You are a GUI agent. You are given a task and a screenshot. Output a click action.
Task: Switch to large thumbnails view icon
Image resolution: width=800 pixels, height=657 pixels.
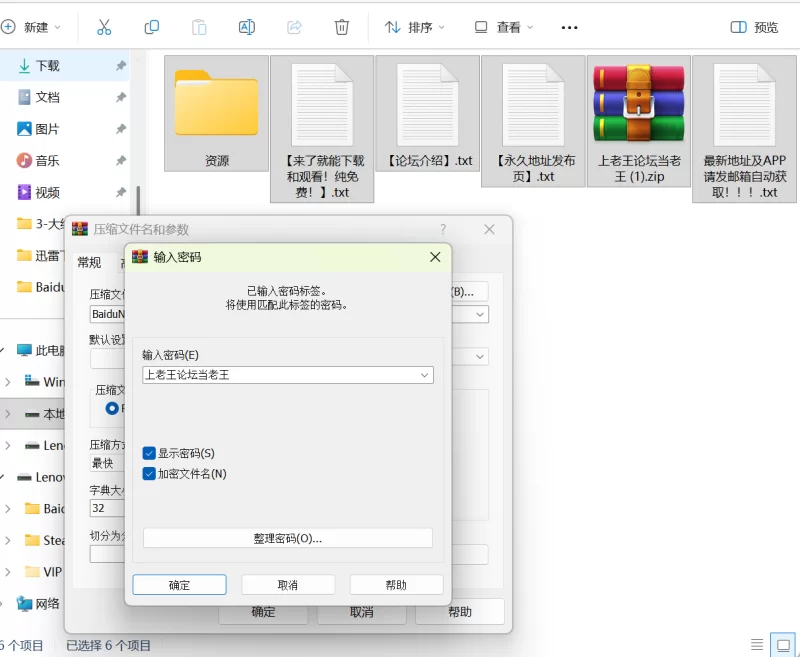tap(783, 645)
